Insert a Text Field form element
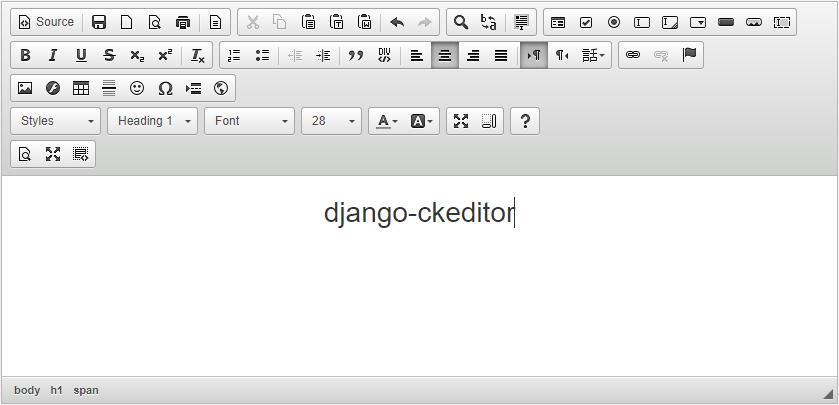This screenshot has height=405, width=839. 642,22
